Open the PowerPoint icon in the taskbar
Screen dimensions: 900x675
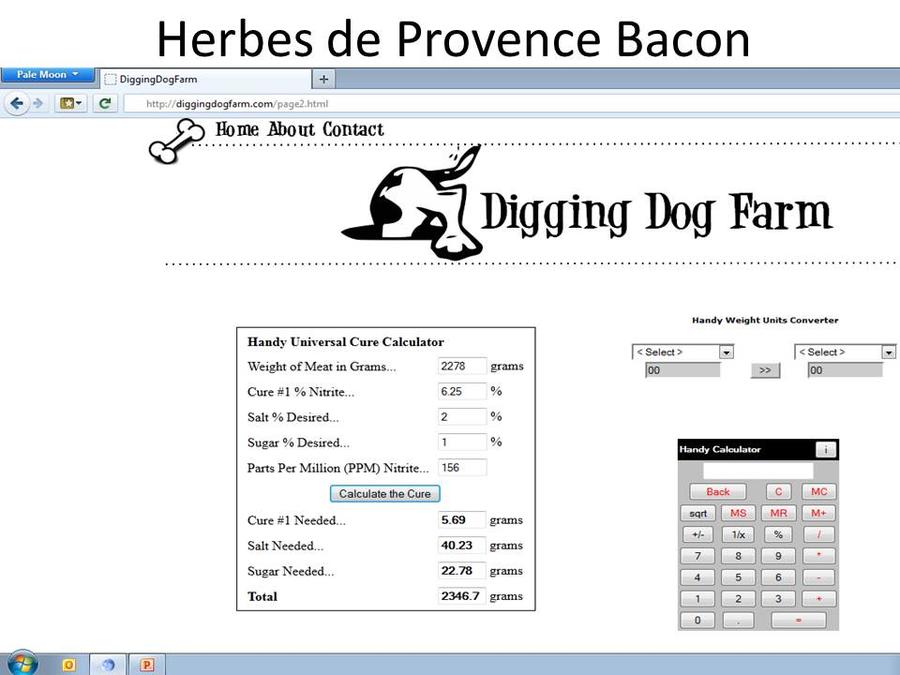(x=147, y=664)
